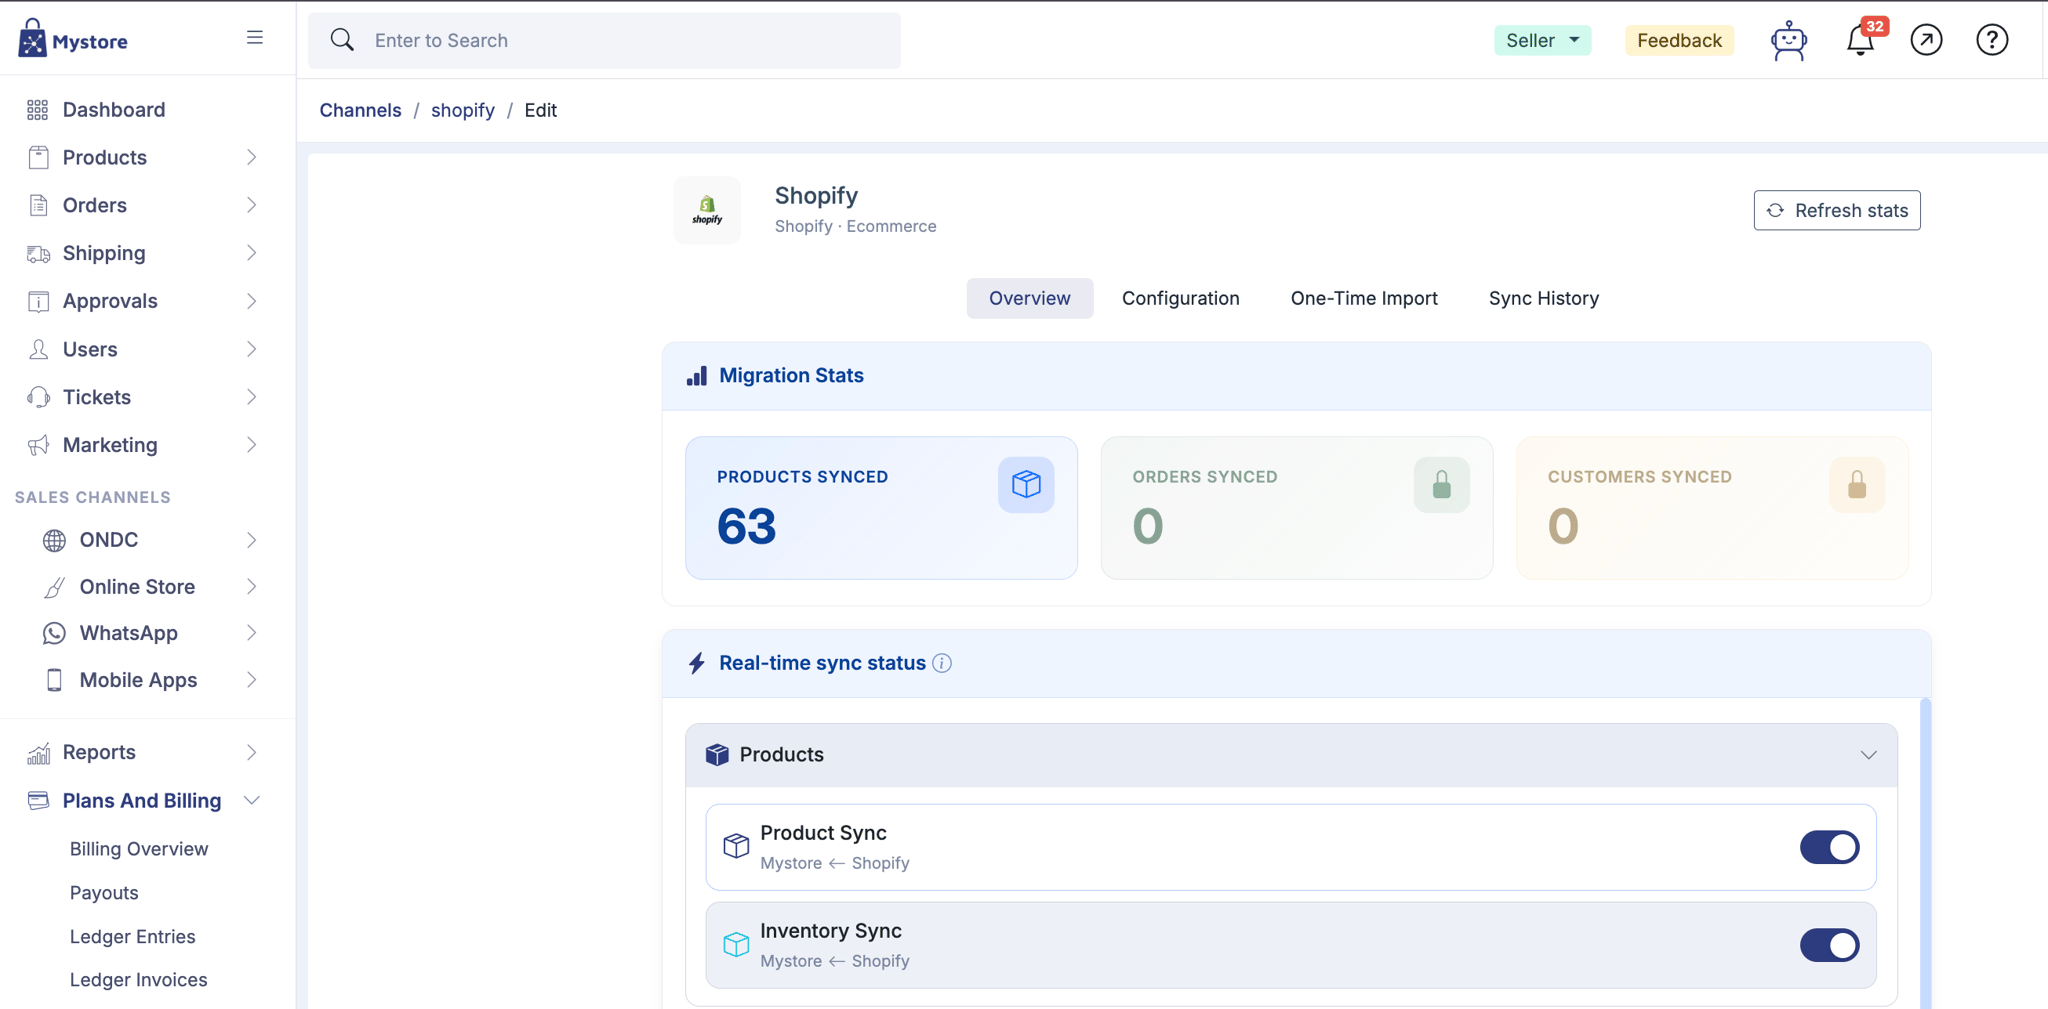Click the external link arrow icon
The image size is (2048, 1009).
[x=1926, y=40]
